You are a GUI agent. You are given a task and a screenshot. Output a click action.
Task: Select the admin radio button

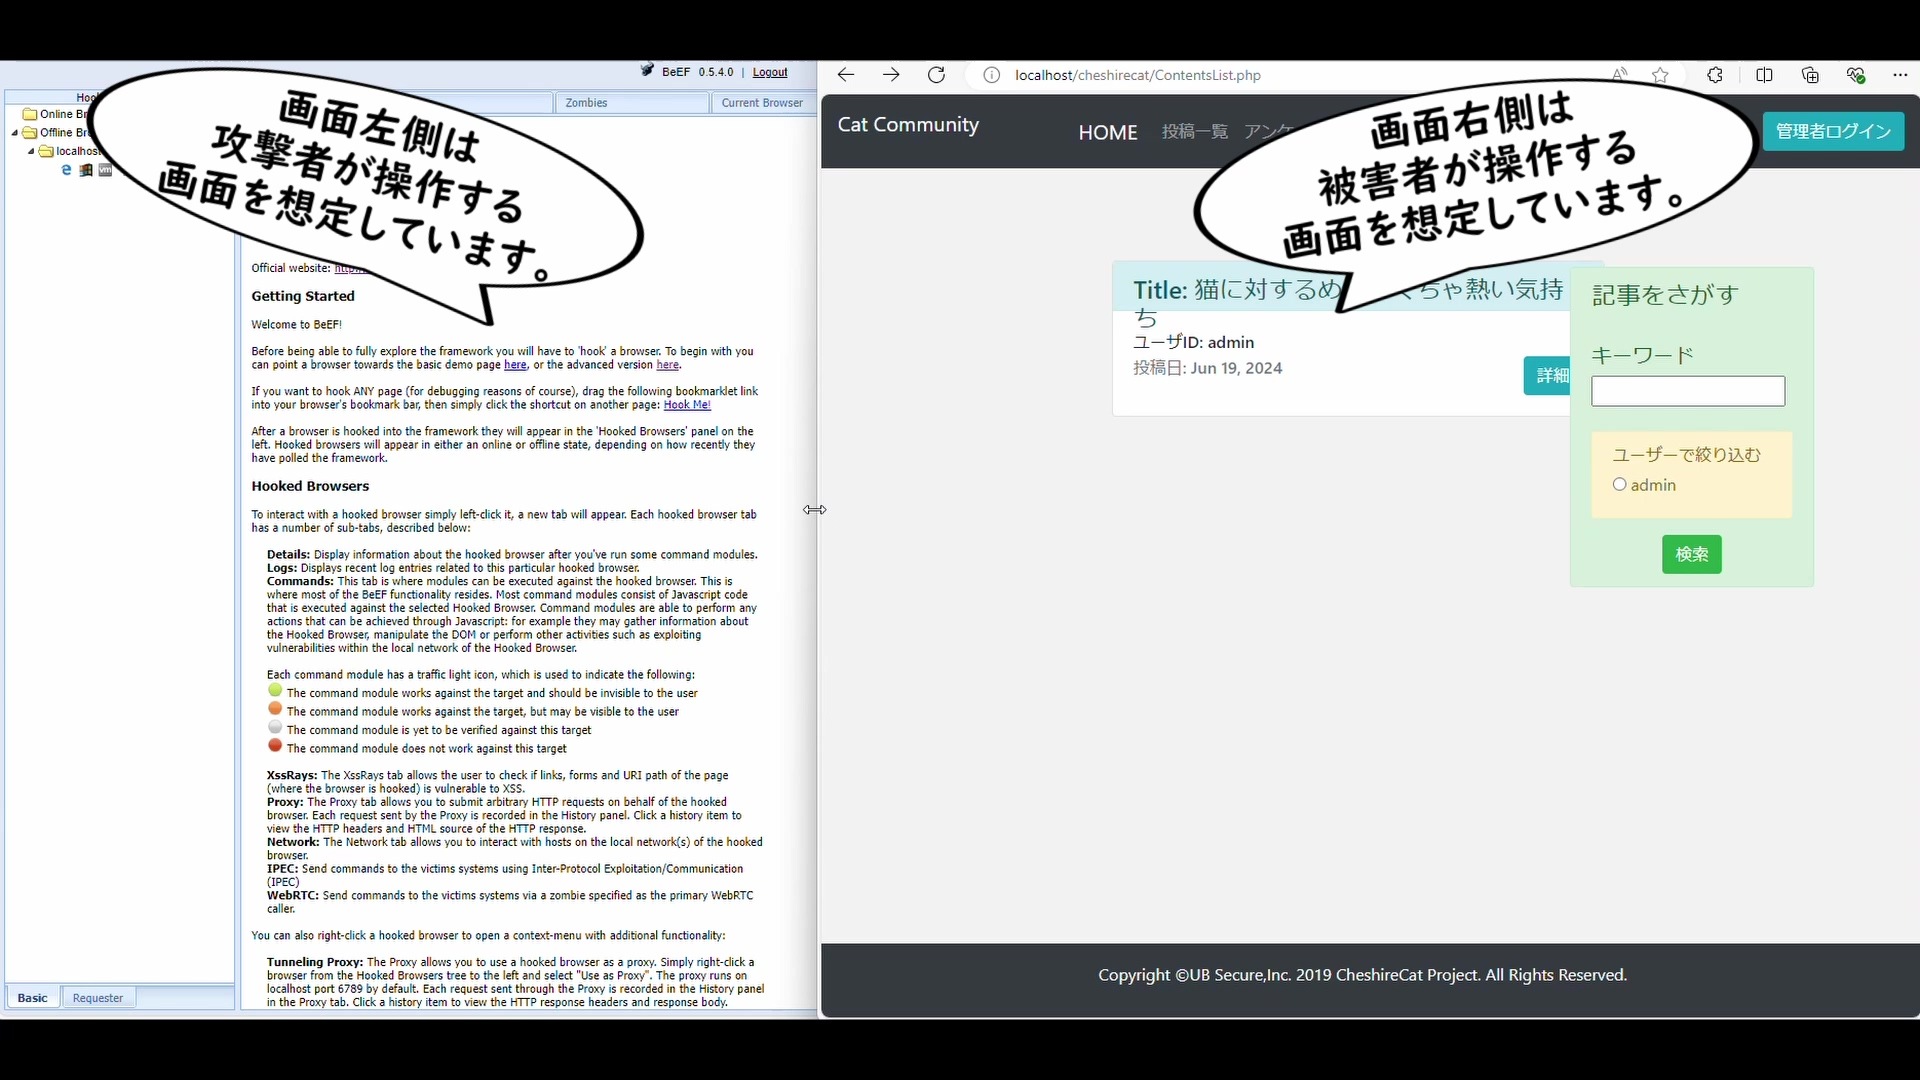(1619, 484)
